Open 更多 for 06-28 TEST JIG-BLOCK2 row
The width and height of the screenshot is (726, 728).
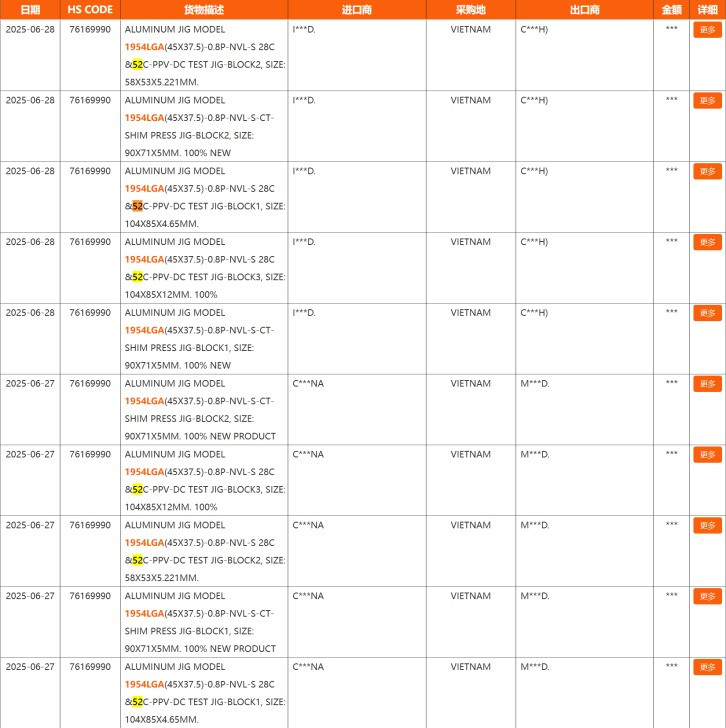click(x=707, y=30)
